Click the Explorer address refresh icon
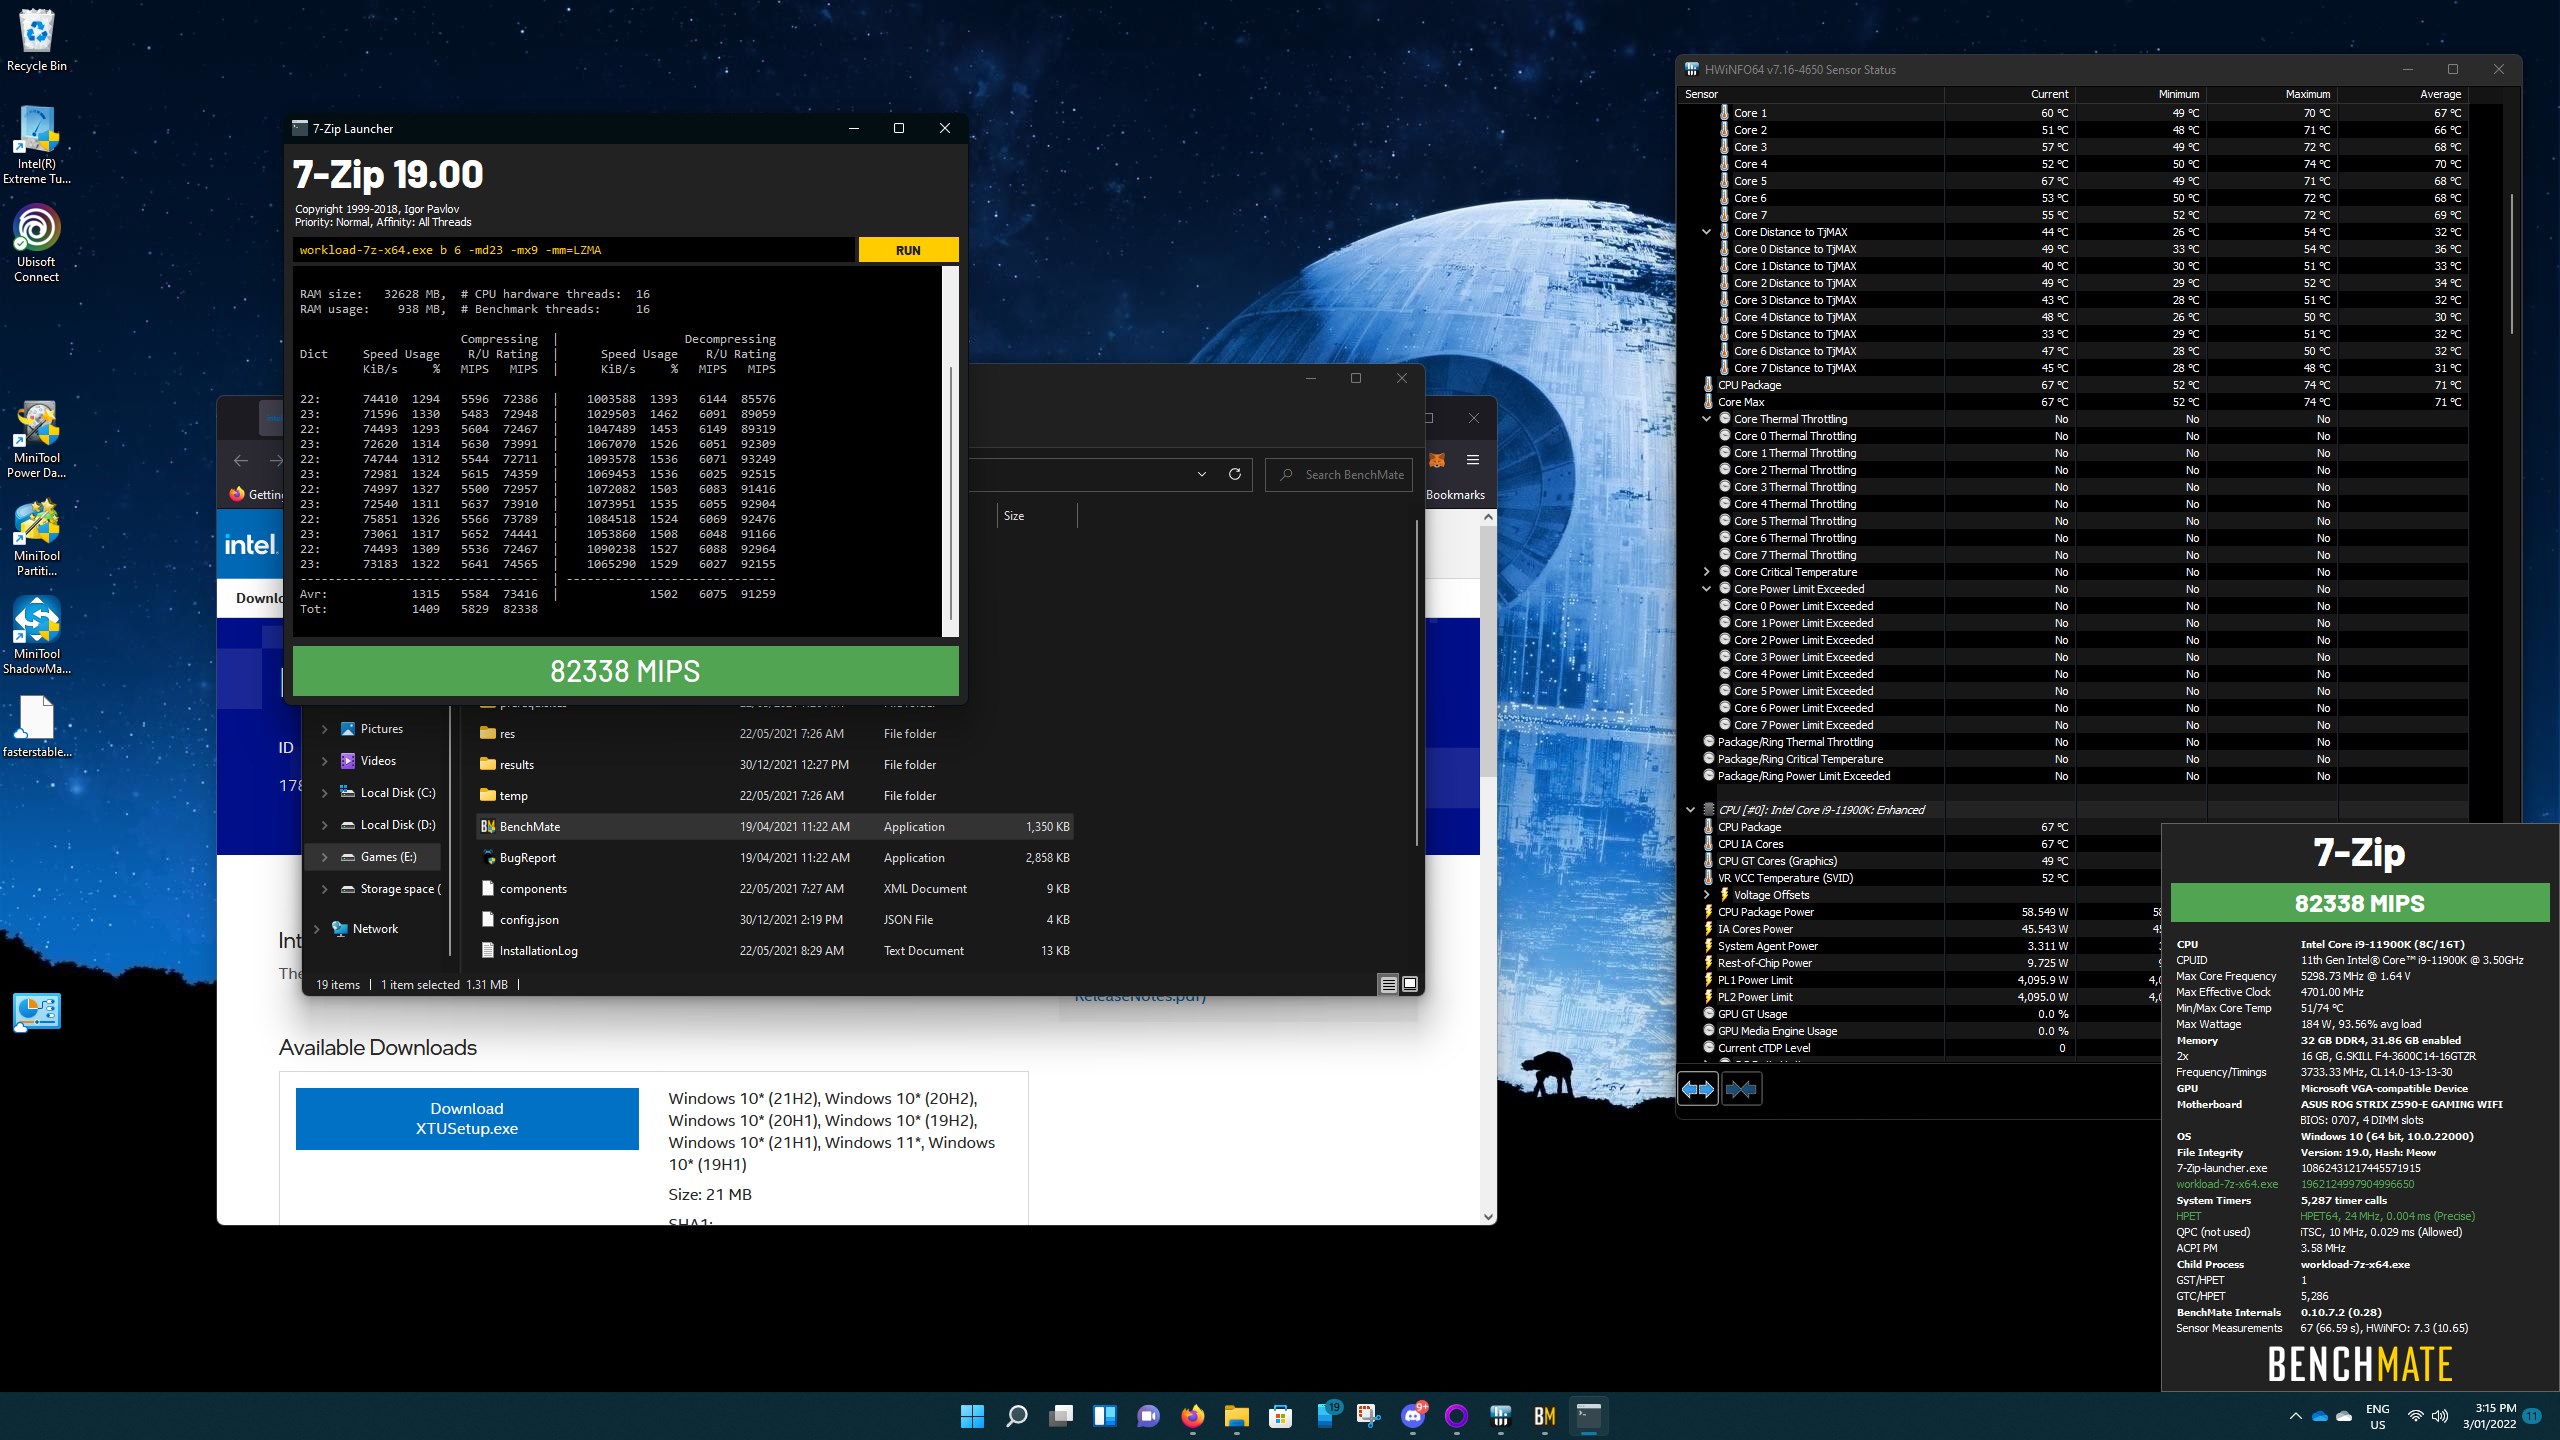Viewport: 2560px width, 1440px height. click(x=1235, y=475)
